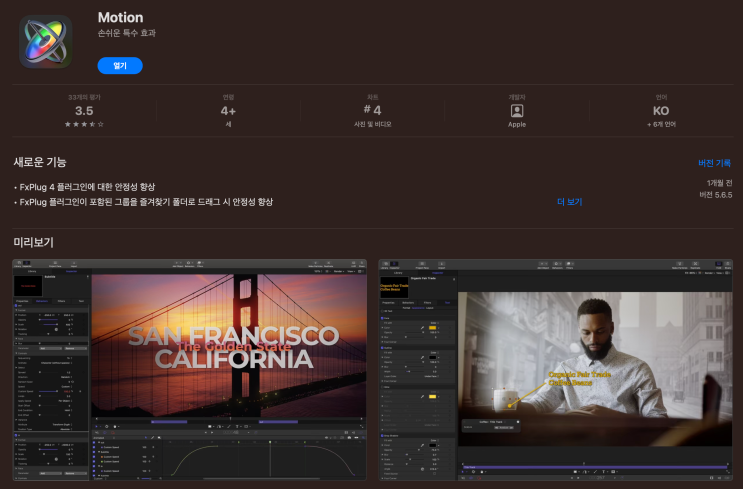Click the 4+ age rating badge
This screenshot has height=489, width=743.
(228, 111)
